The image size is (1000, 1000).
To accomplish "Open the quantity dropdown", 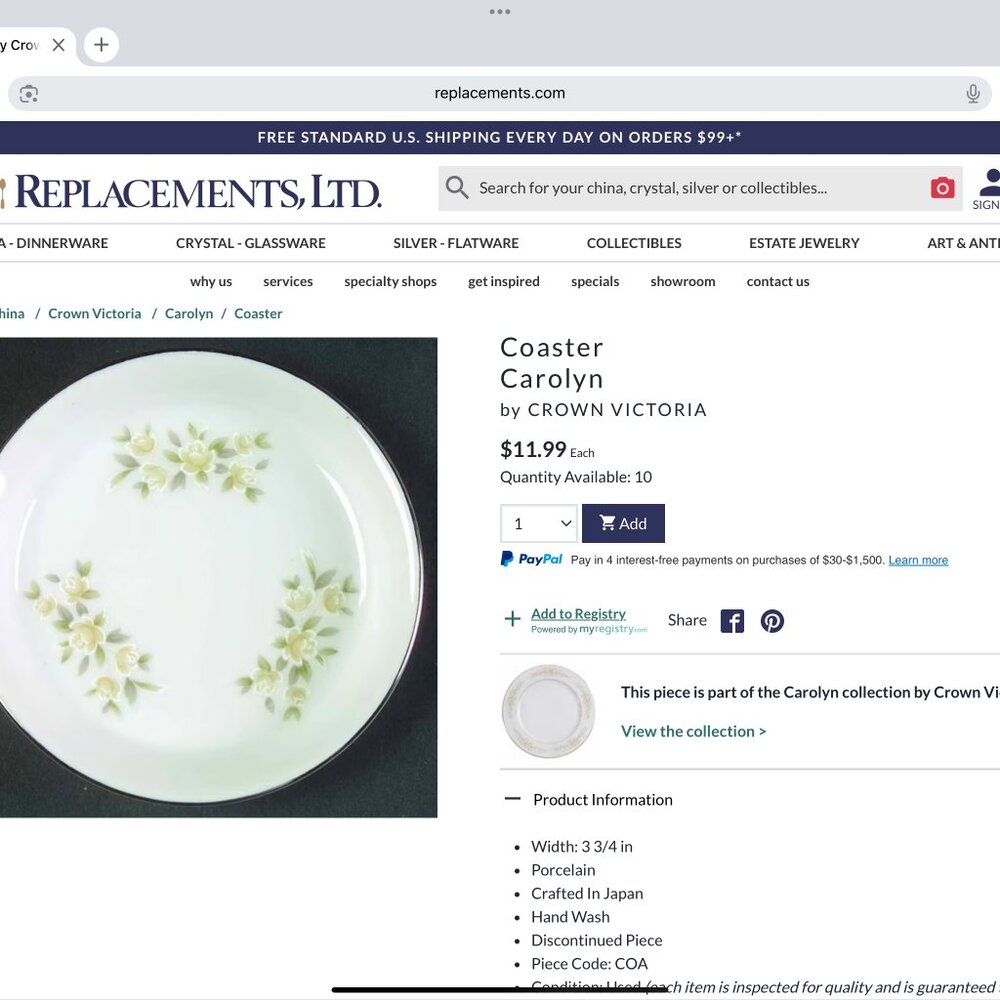I will coord(539,523).
